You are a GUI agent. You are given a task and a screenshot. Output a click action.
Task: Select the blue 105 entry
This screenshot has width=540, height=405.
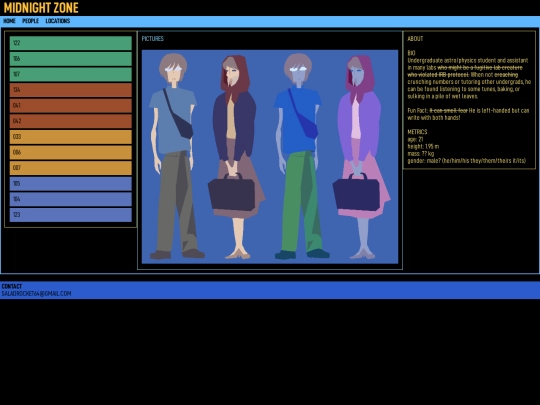coord(71,184)
